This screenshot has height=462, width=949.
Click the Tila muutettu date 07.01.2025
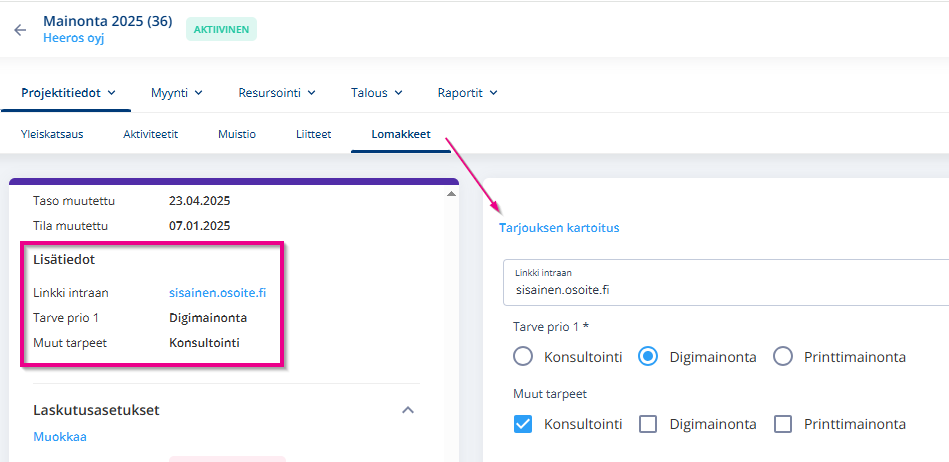click(x=200, y=226)
